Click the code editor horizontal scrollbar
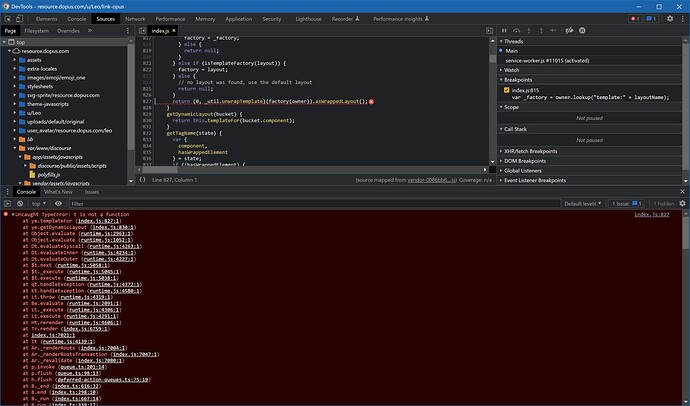Image resolution: width=690 pixels, height=406 pixels. (159, 169)
